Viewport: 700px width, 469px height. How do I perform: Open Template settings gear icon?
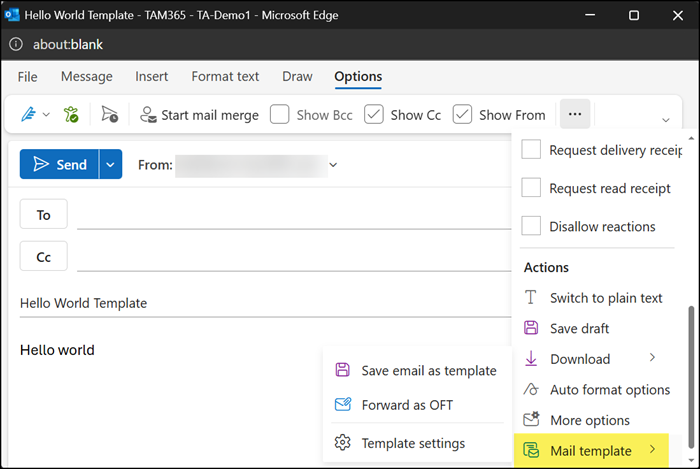tap(342, 443)
